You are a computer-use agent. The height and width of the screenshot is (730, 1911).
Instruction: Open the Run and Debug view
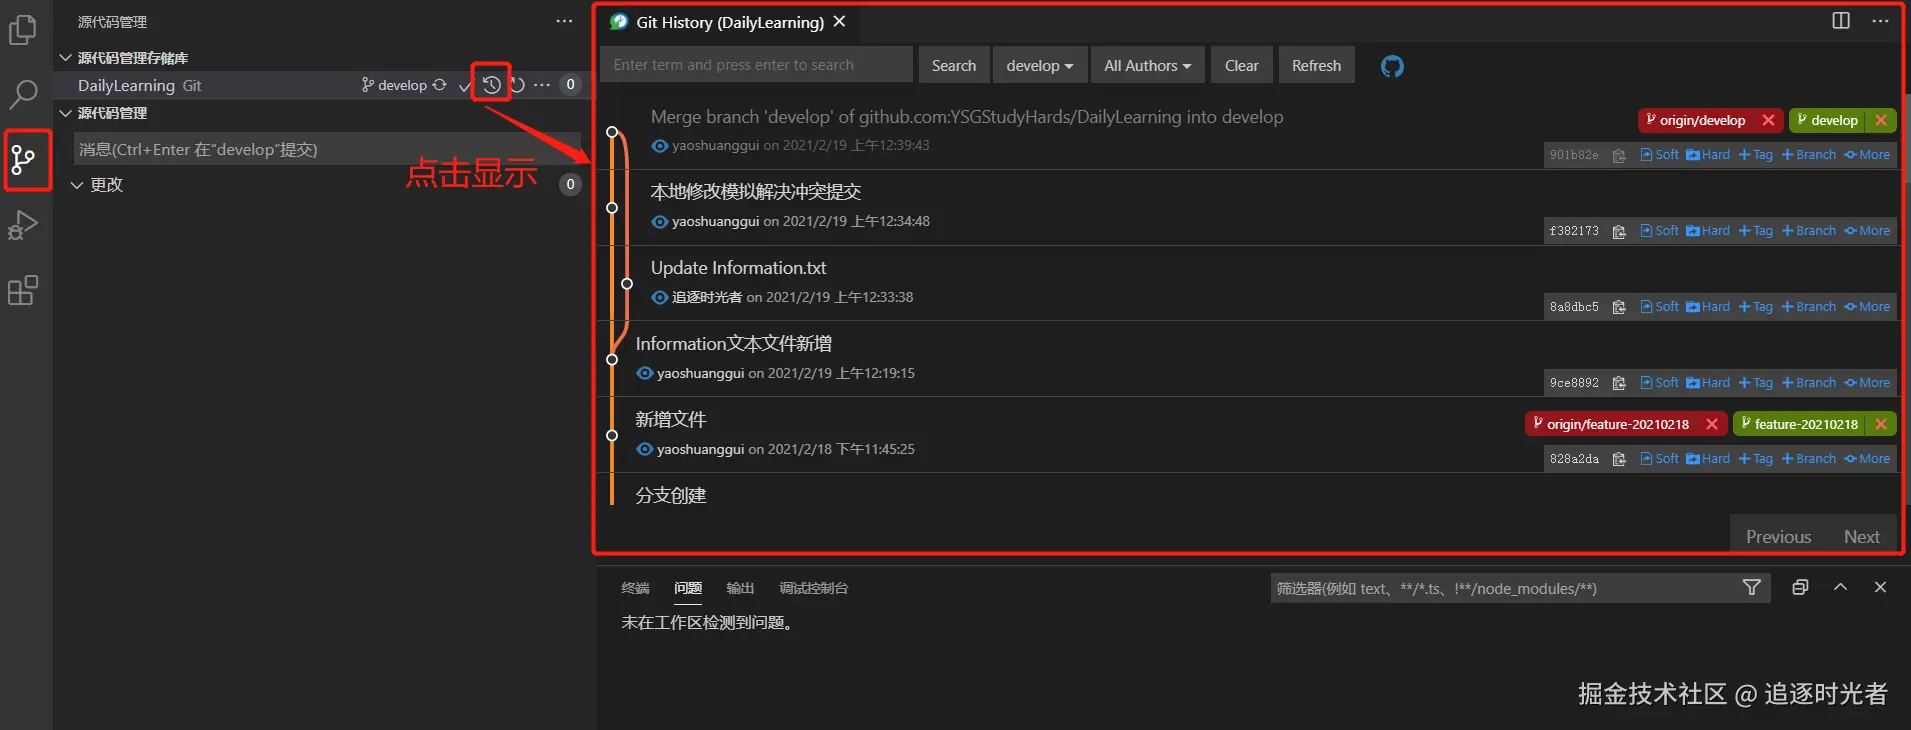point(23,225)
